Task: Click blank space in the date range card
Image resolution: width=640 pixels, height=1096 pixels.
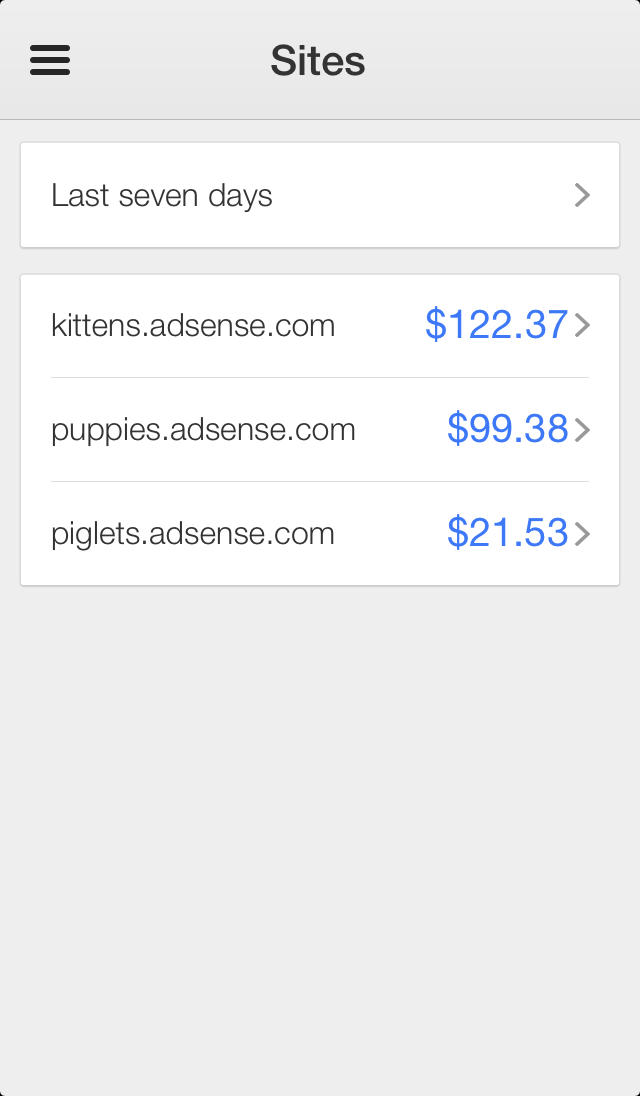Action: click(420, 195)
